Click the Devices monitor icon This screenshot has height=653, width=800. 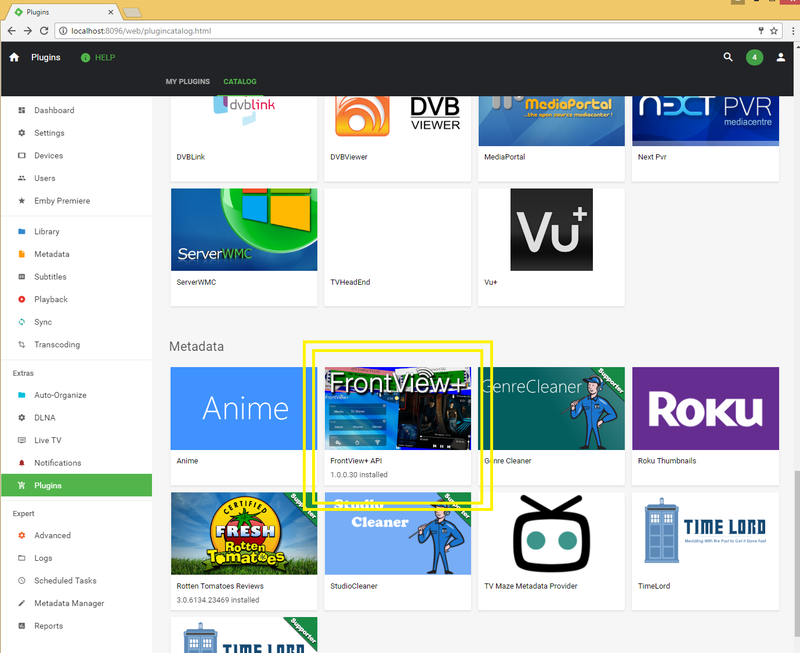click(x=21, y=156)
